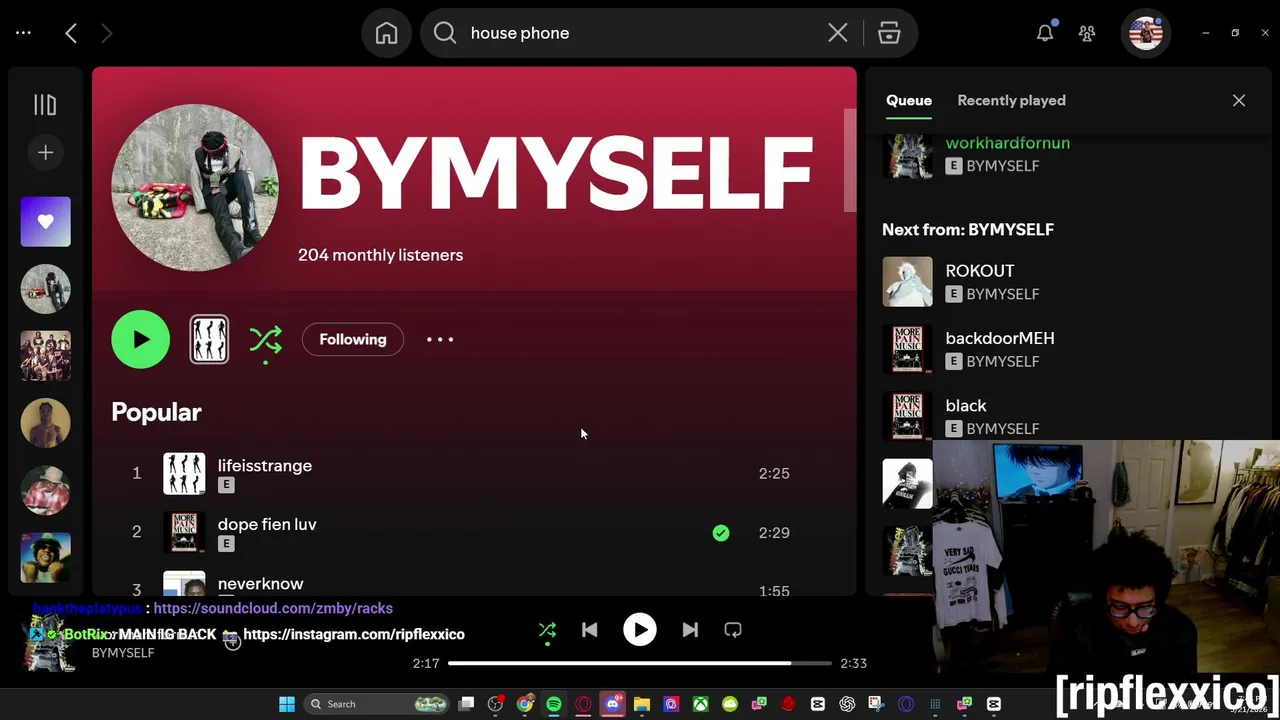Switch to the Queue tab
The height and width of the screenshot is (720, 1280).
(909, 100)
